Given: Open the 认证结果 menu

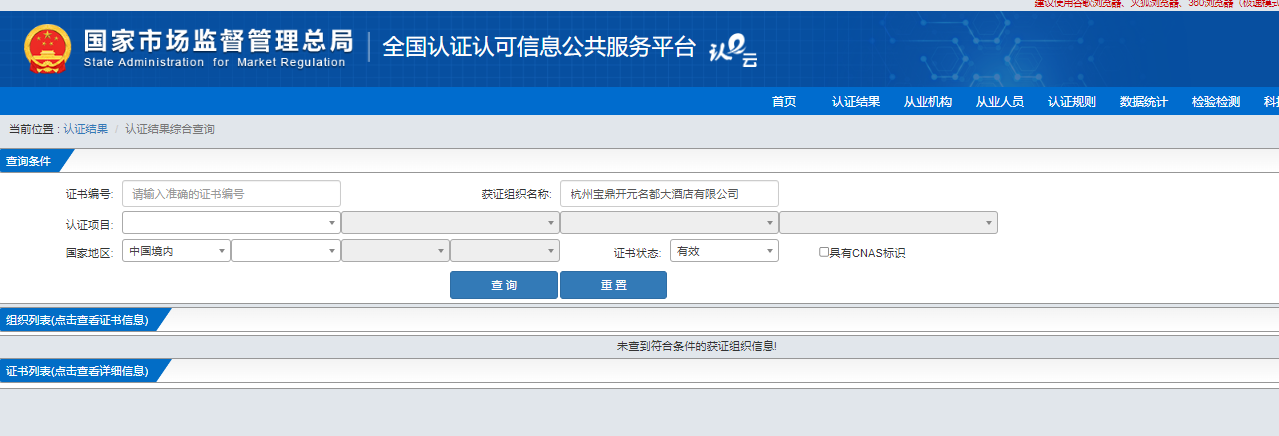Looking at the screenshot, I should tap(856, 102).
